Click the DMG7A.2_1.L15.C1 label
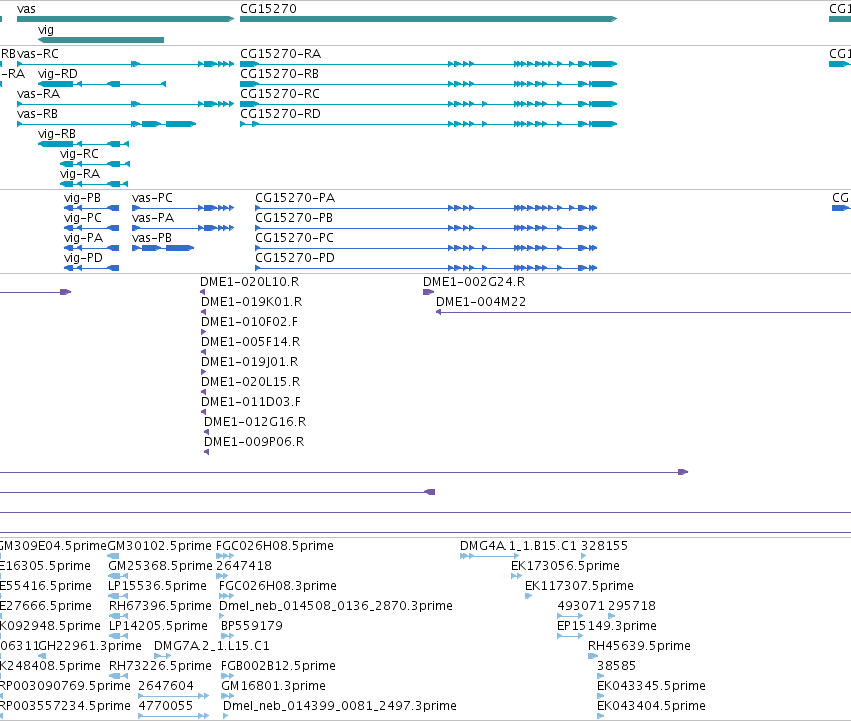This screenshot has height=721, width=851. click(x=212, y=646)
